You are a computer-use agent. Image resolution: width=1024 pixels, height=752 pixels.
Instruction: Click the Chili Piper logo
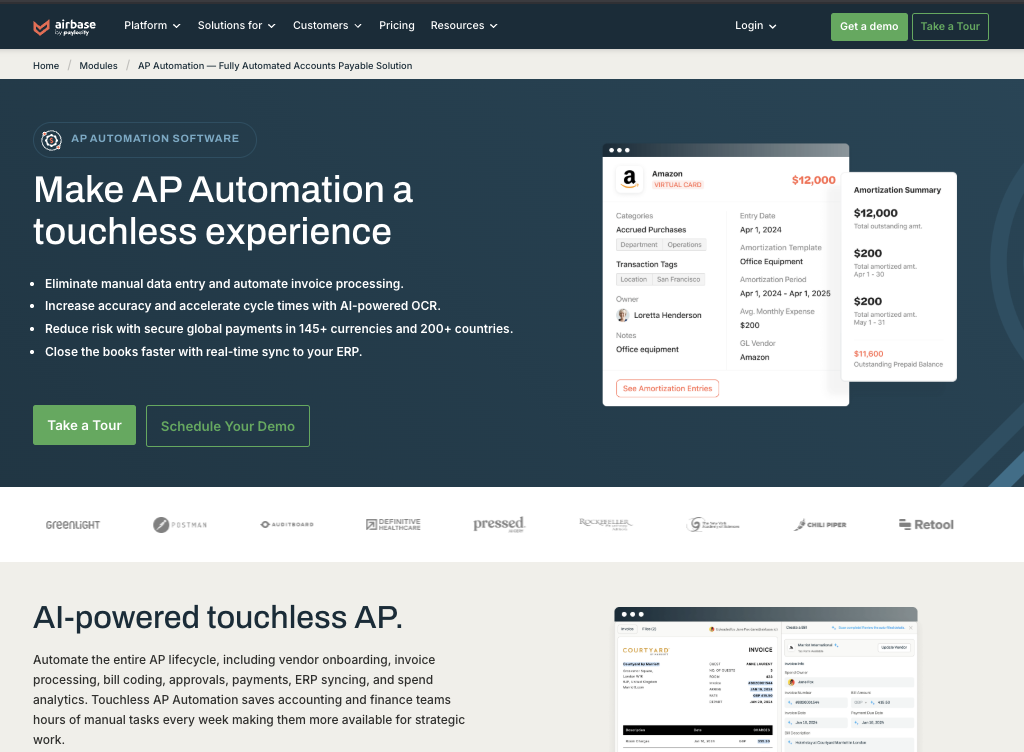pos(820,524)
